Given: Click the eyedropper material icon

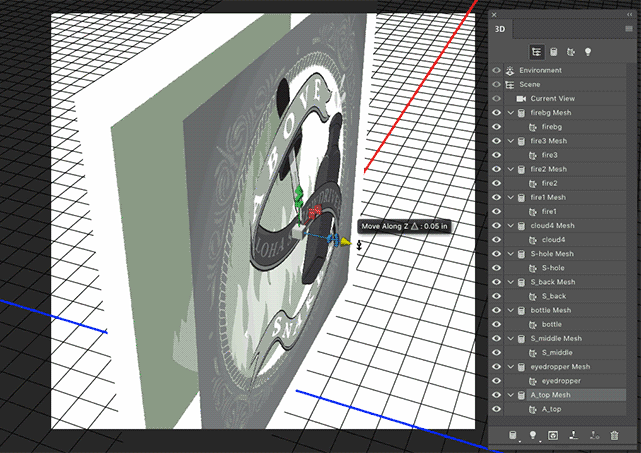Looking at the screenshot, I should 532,381.
